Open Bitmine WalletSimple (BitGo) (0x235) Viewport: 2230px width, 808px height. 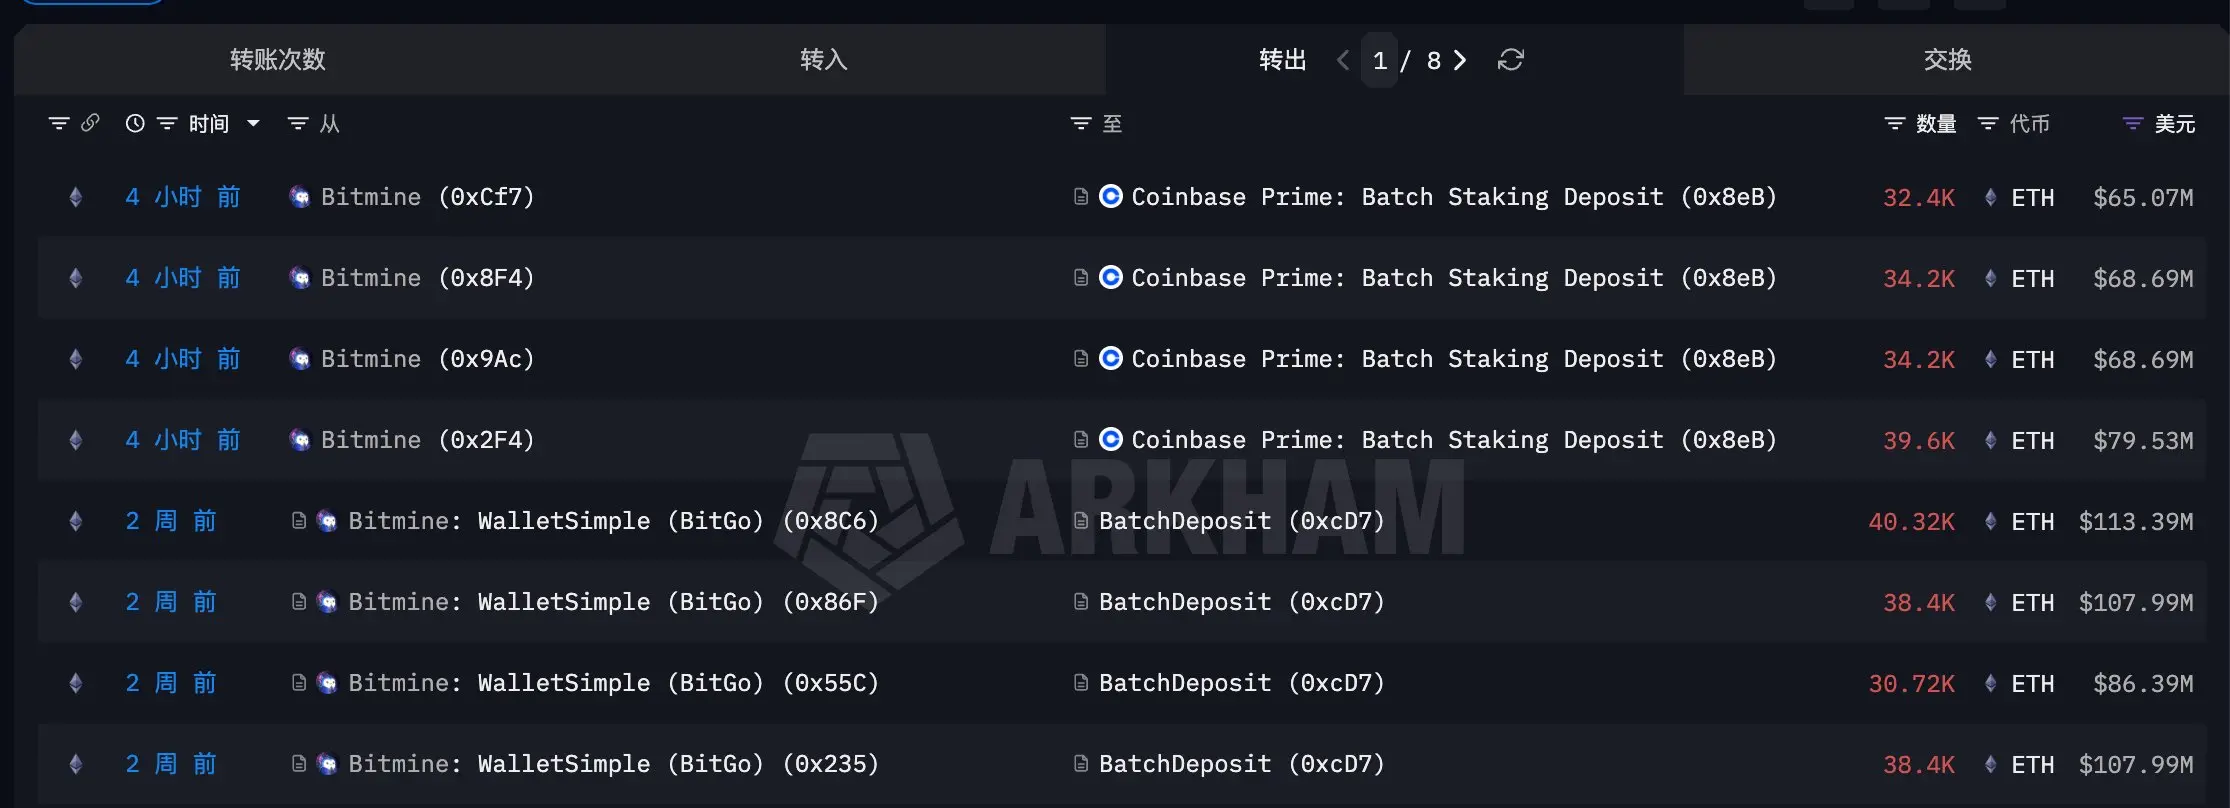pyautogui.click(x=613, y=764)
